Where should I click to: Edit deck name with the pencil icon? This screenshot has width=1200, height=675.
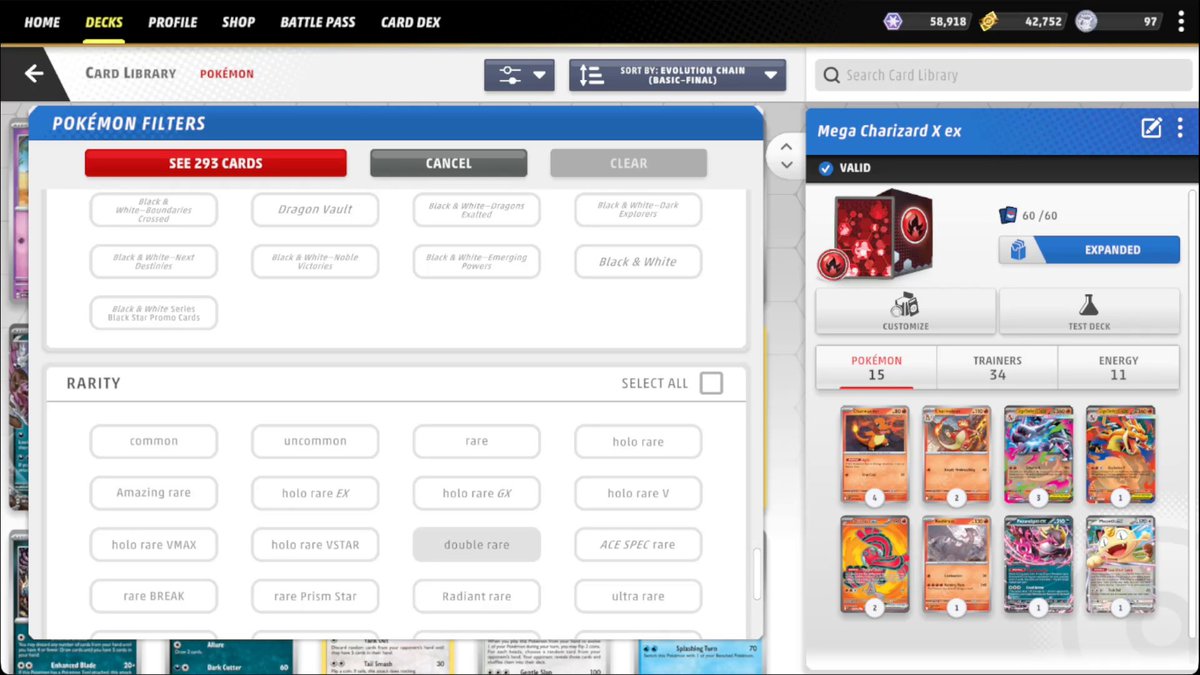[x=1152, y=128]
